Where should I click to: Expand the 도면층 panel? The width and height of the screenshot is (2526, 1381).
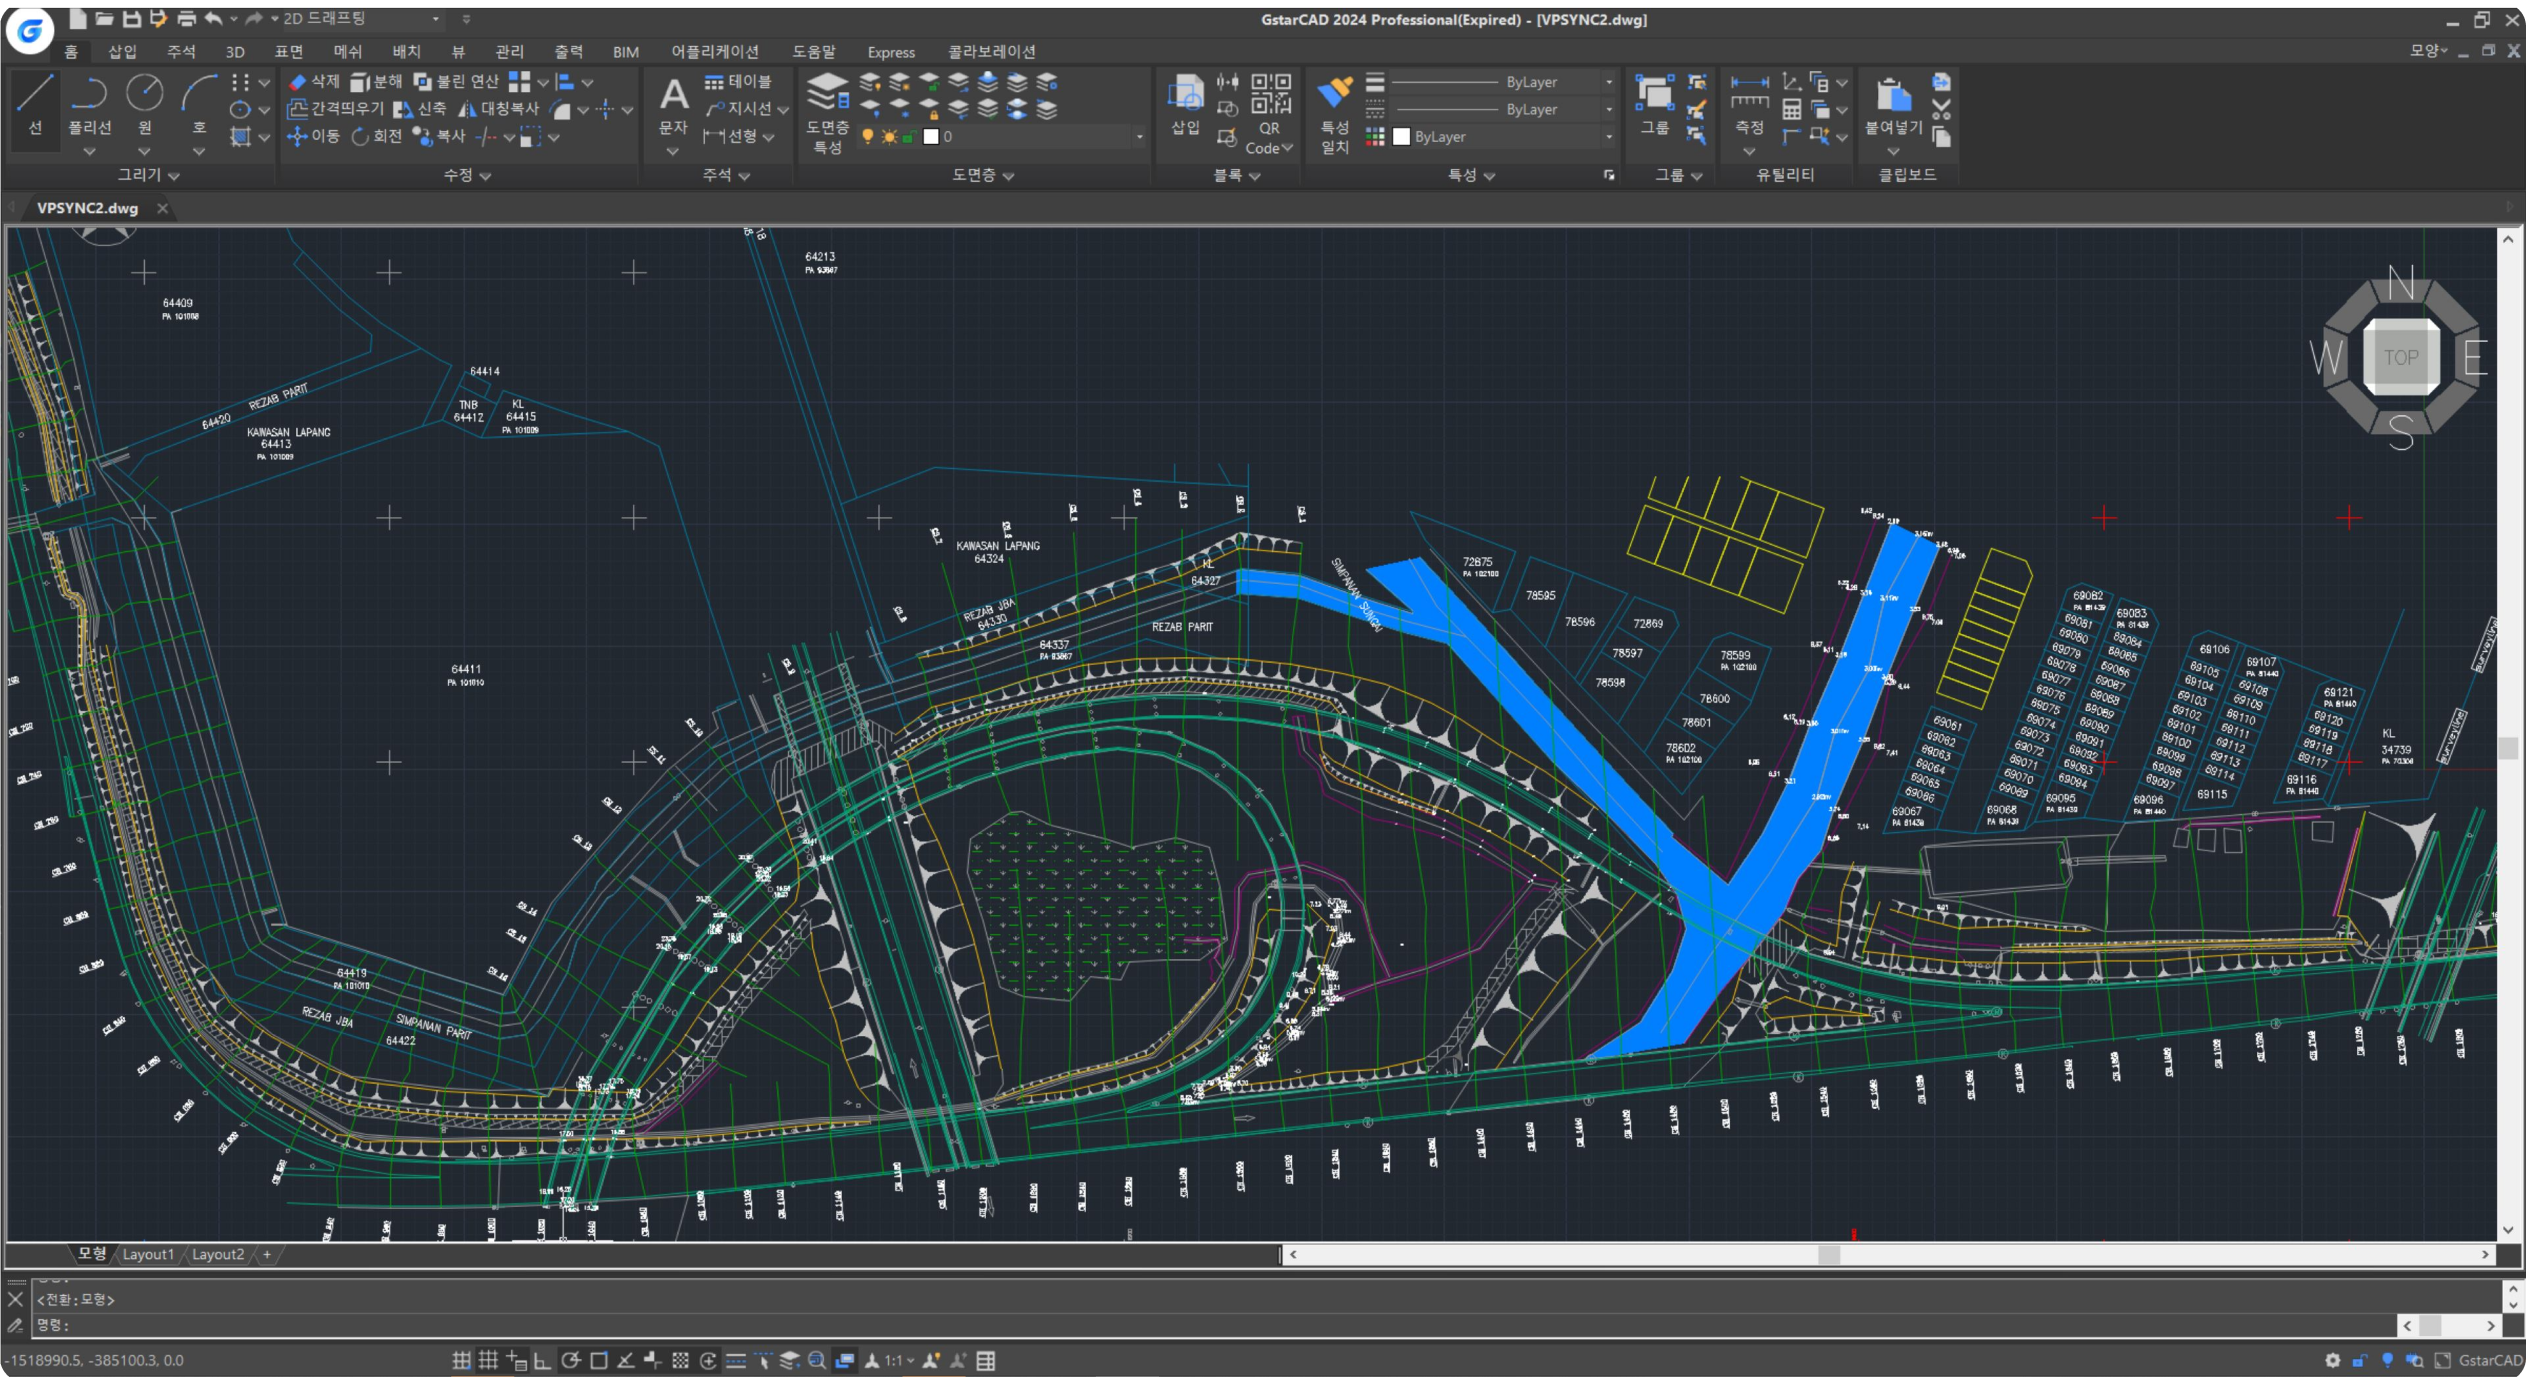coord(983,175)
